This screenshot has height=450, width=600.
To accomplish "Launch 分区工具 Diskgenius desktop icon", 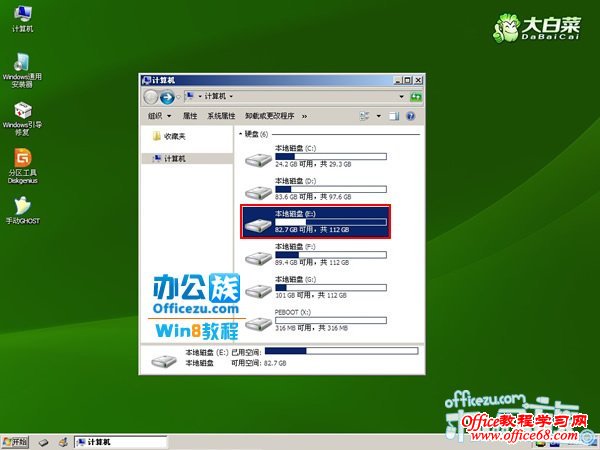I will click(23, 166).
